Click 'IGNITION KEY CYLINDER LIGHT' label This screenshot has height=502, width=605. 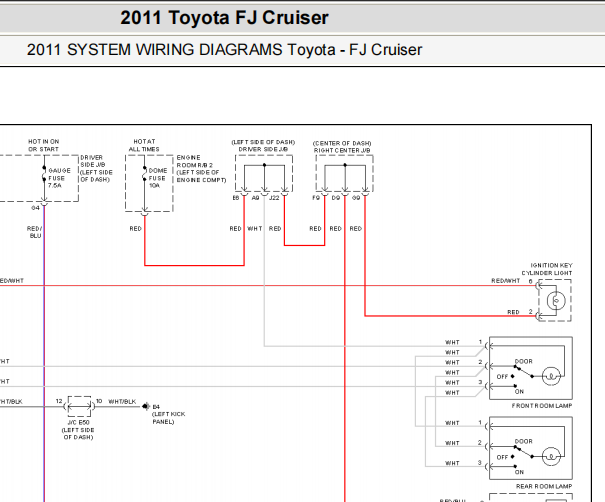click(547, 269)
